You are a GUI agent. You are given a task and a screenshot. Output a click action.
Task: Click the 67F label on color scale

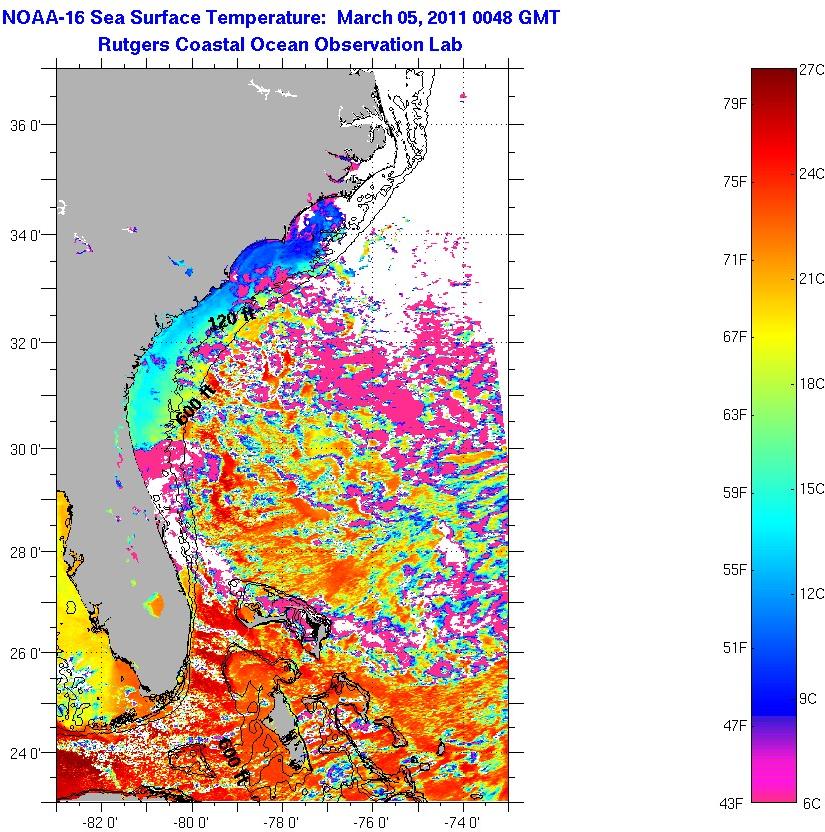(x=735, y=337)
